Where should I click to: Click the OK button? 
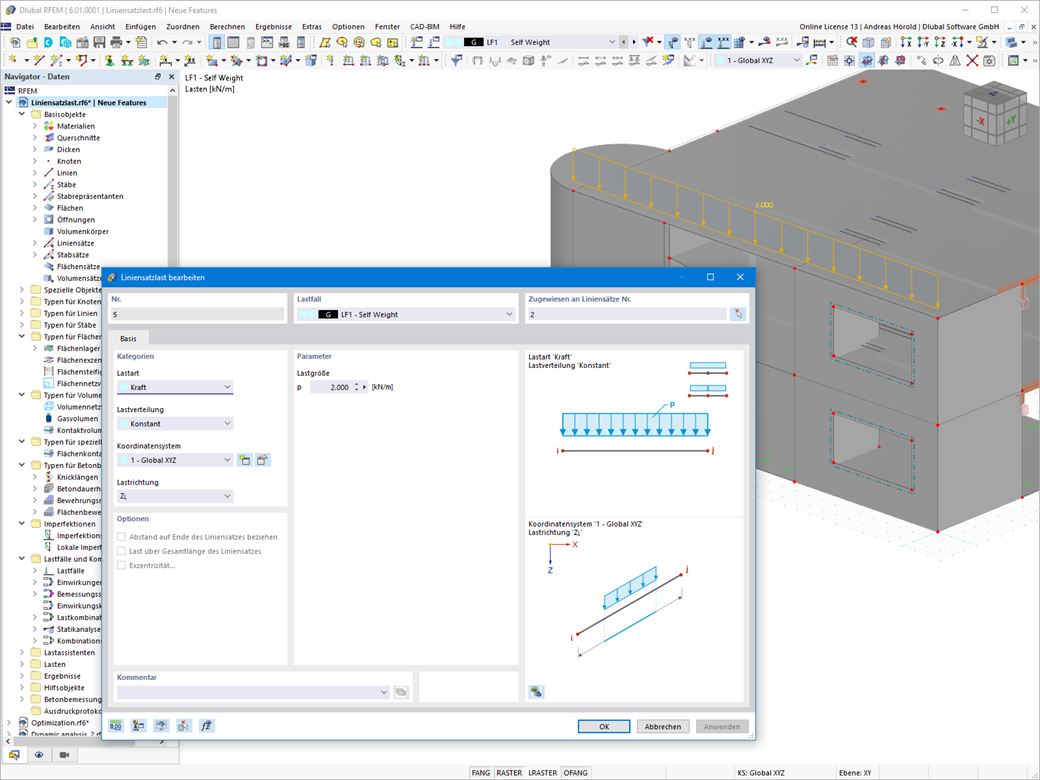point(604,726)
